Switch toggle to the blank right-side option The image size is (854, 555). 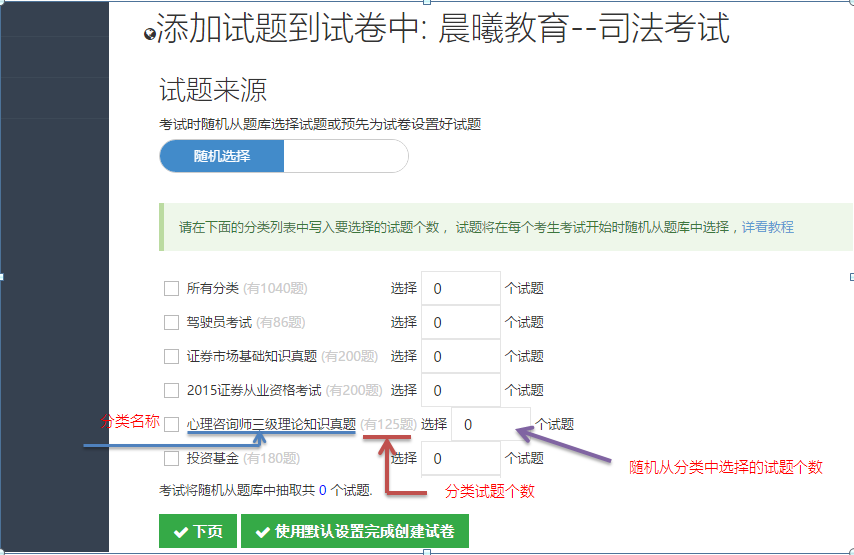coord(345,156)
